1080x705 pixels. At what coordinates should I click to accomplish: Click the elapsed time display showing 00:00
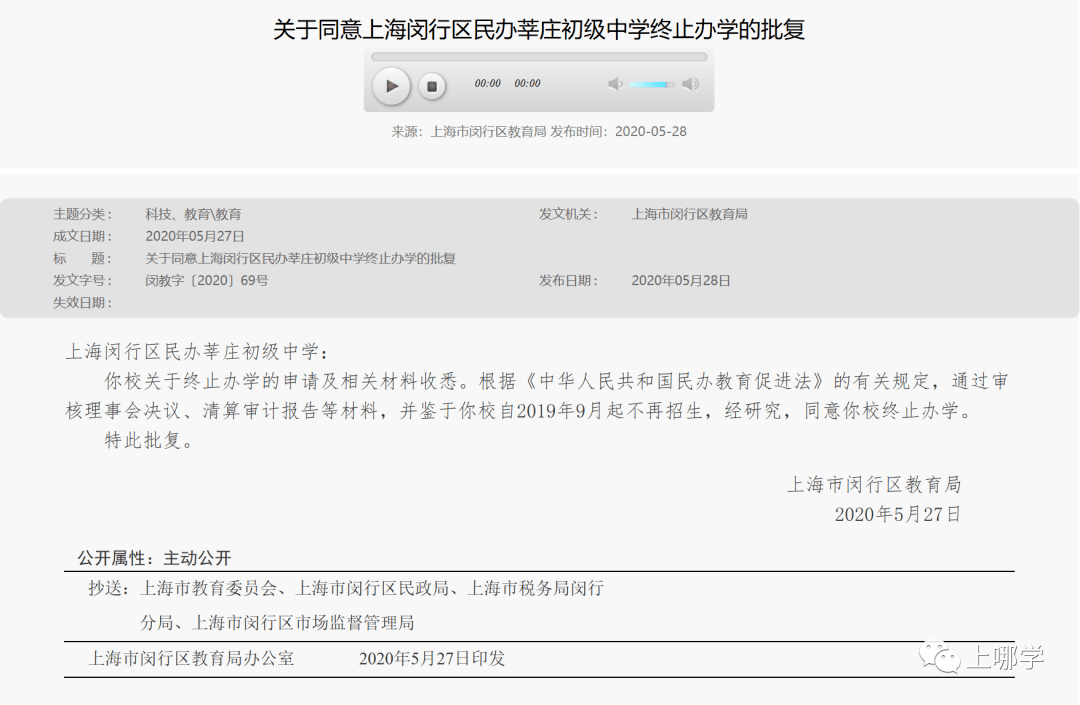(487, 84)
